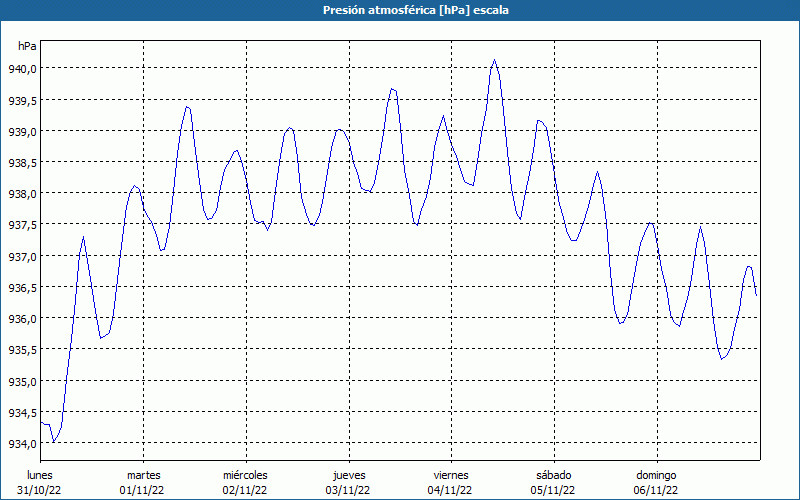Click the 938,0 axis value
This screenshot has height=500, width=800.
point(22,194)
